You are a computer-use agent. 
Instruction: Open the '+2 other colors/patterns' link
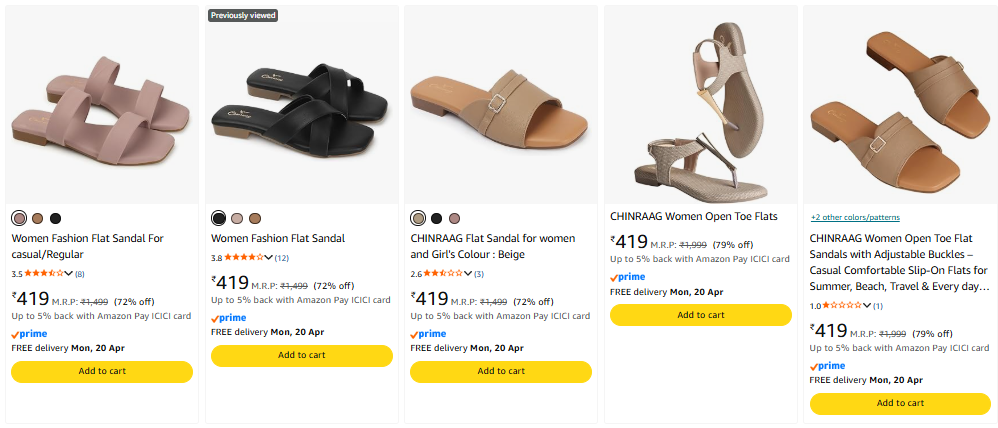(x=855, y=217)
